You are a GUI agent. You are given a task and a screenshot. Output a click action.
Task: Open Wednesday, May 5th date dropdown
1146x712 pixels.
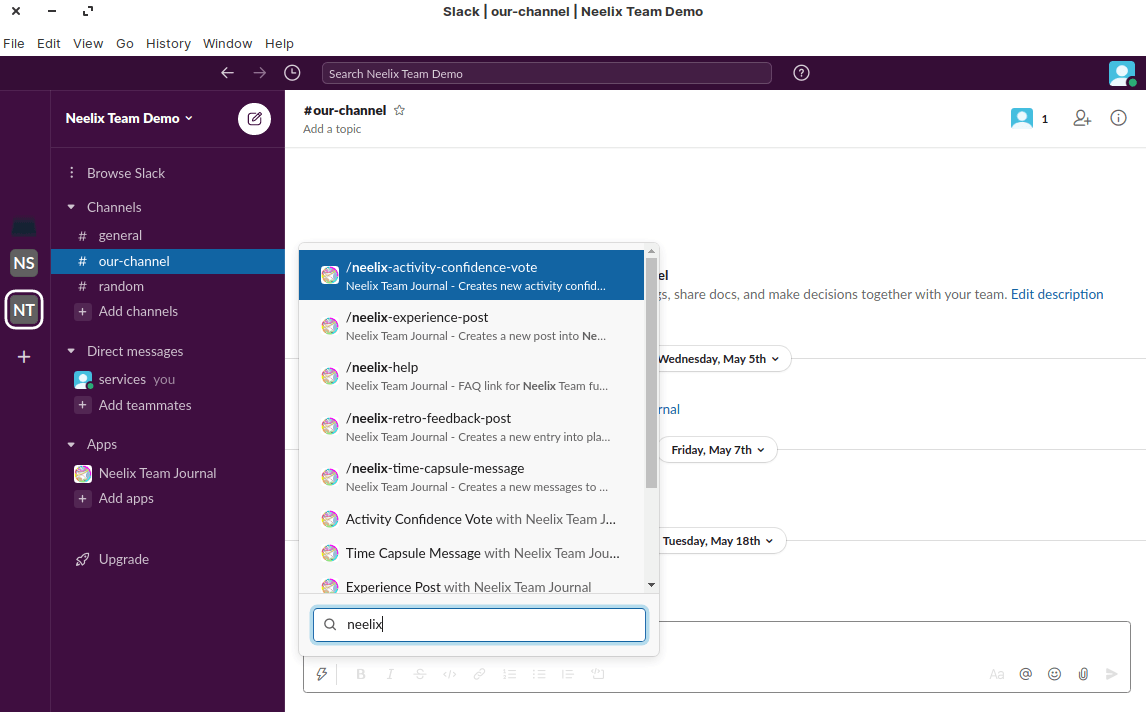pyautogui.click(x=718, y=359)
